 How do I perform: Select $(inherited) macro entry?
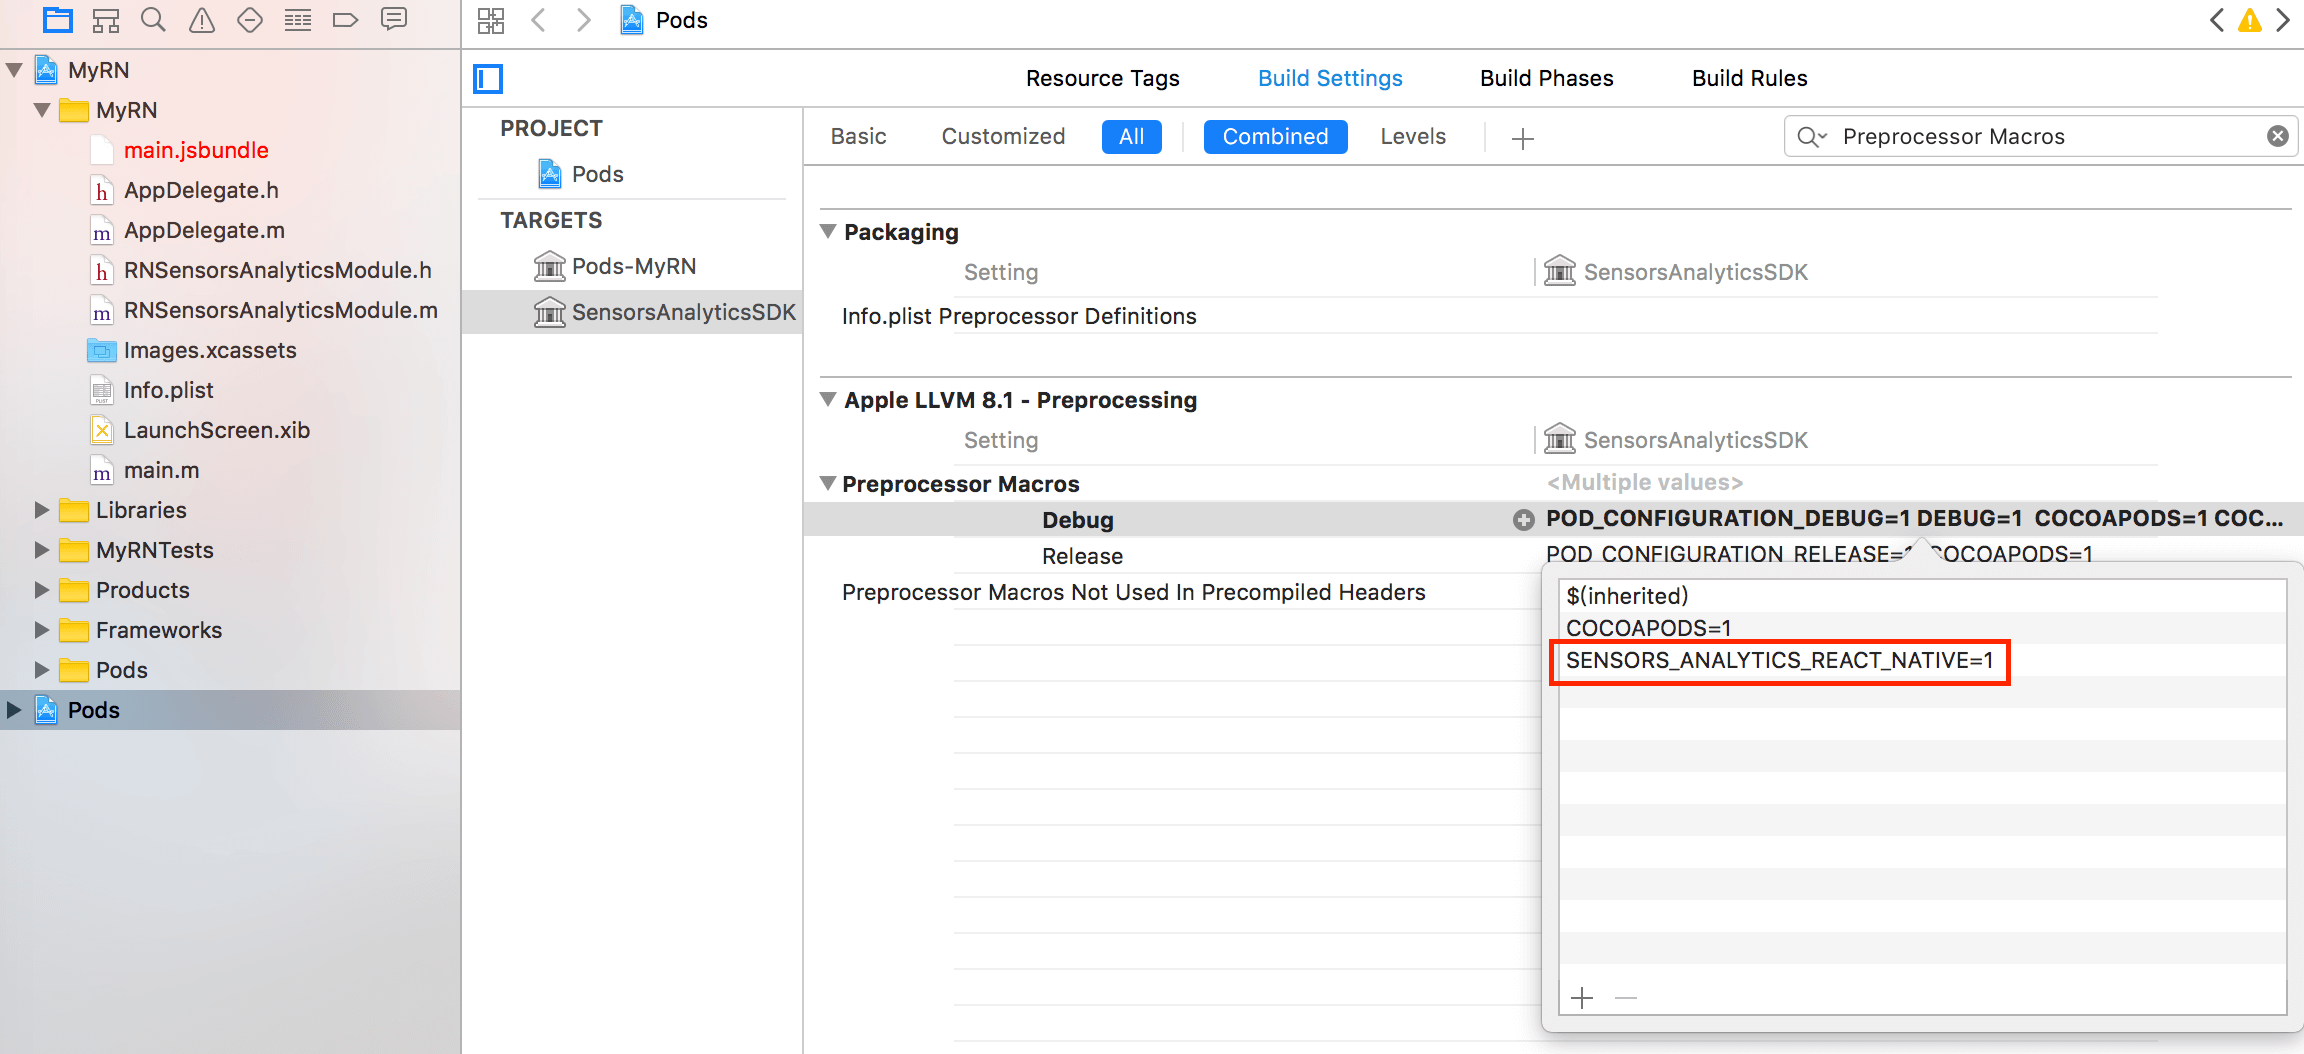coord(1922,596)
